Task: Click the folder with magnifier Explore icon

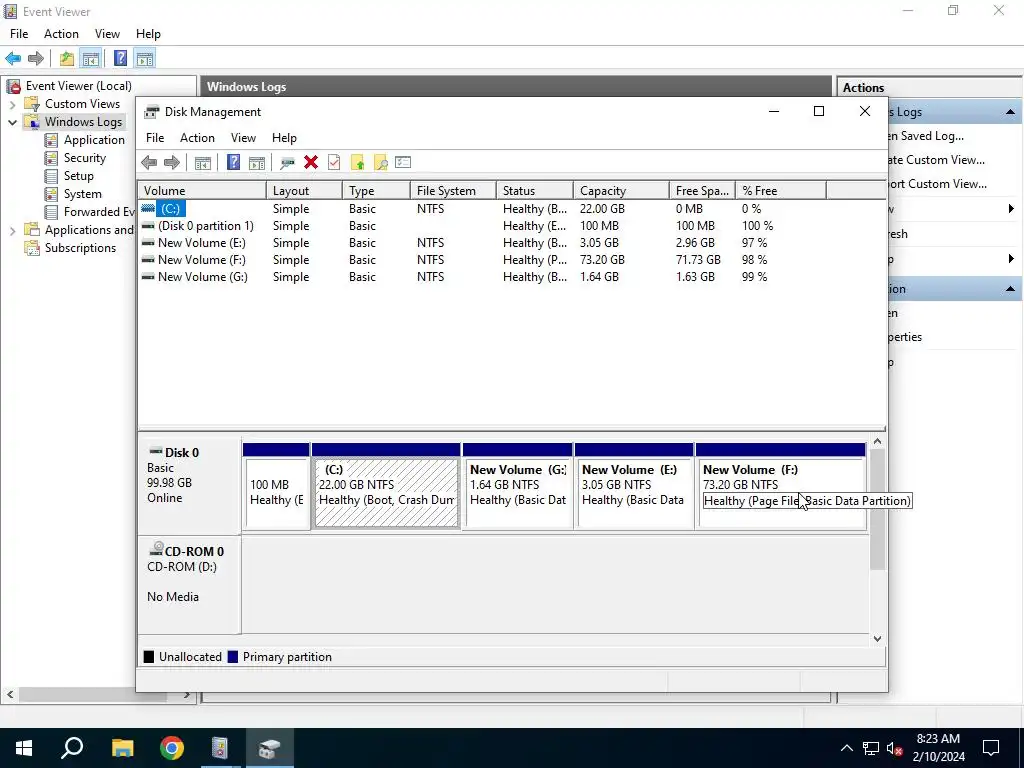Action: (381, 163)
